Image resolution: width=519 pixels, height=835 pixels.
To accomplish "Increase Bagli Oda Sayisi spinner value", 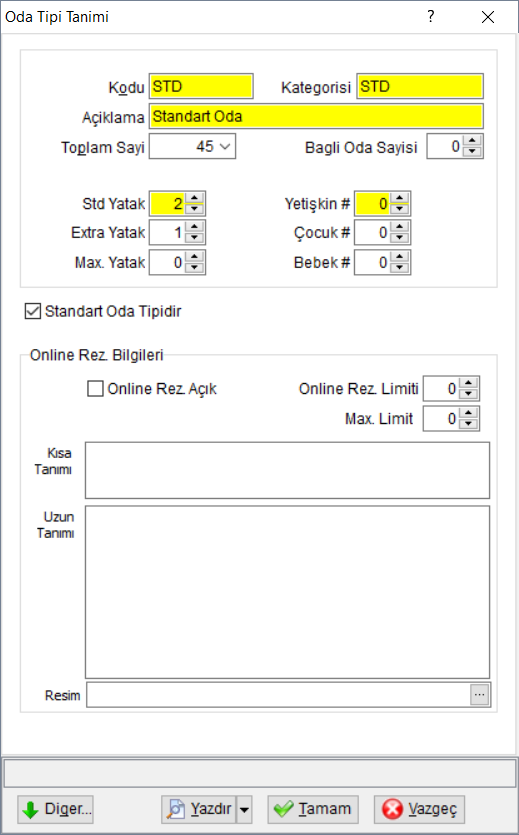I will [472, 141].
